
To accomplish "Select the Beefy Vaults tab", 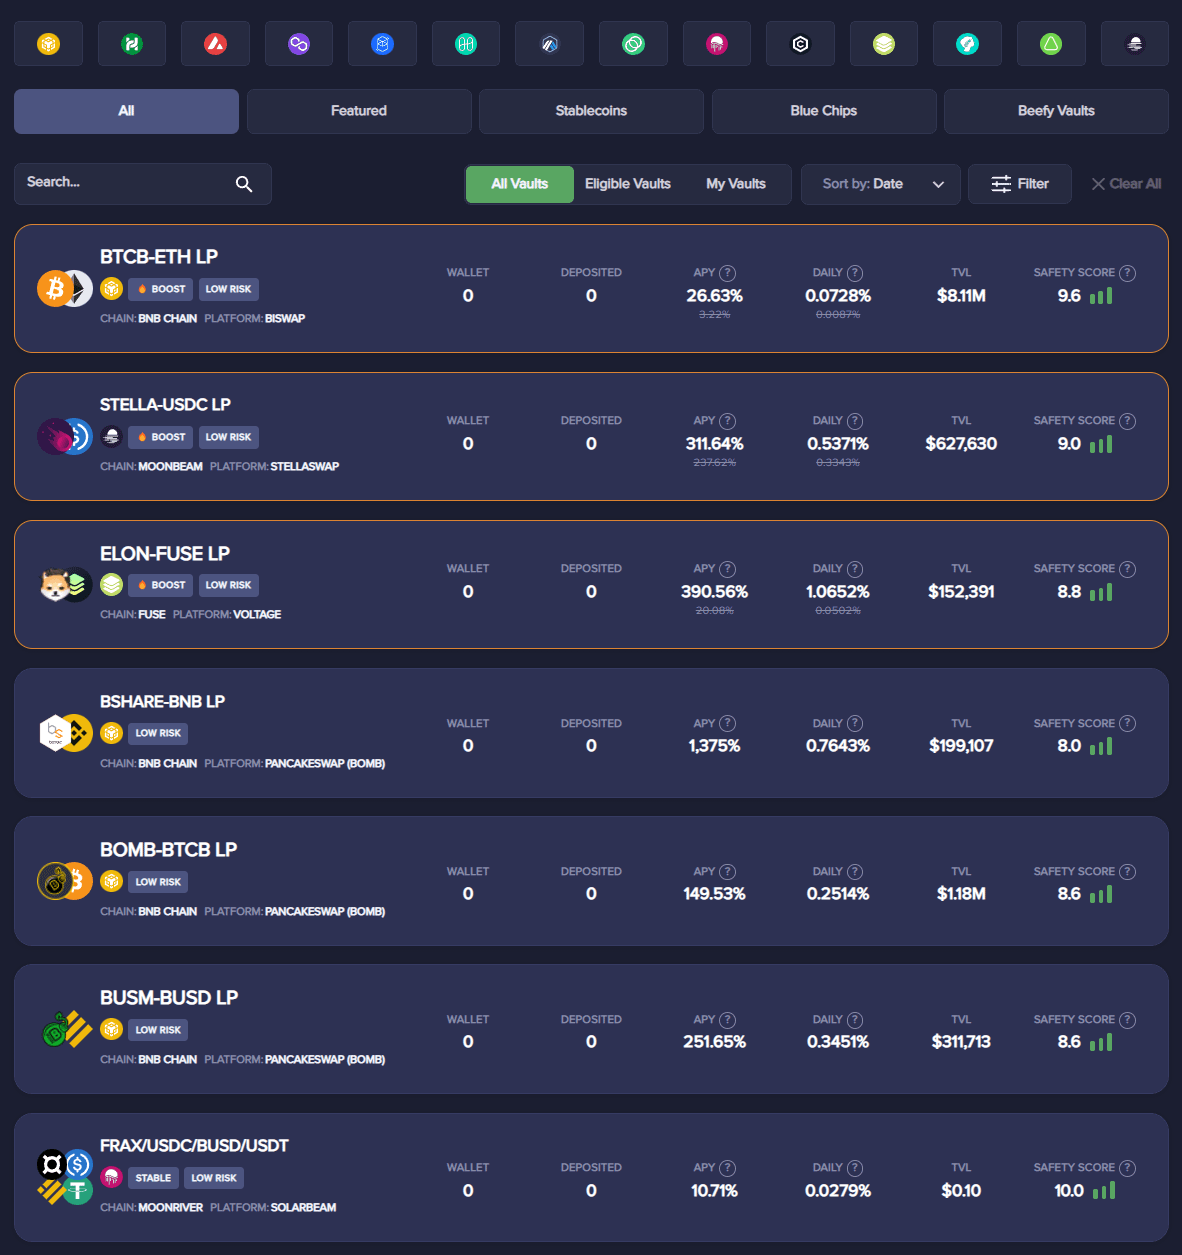I will 1056,111.
